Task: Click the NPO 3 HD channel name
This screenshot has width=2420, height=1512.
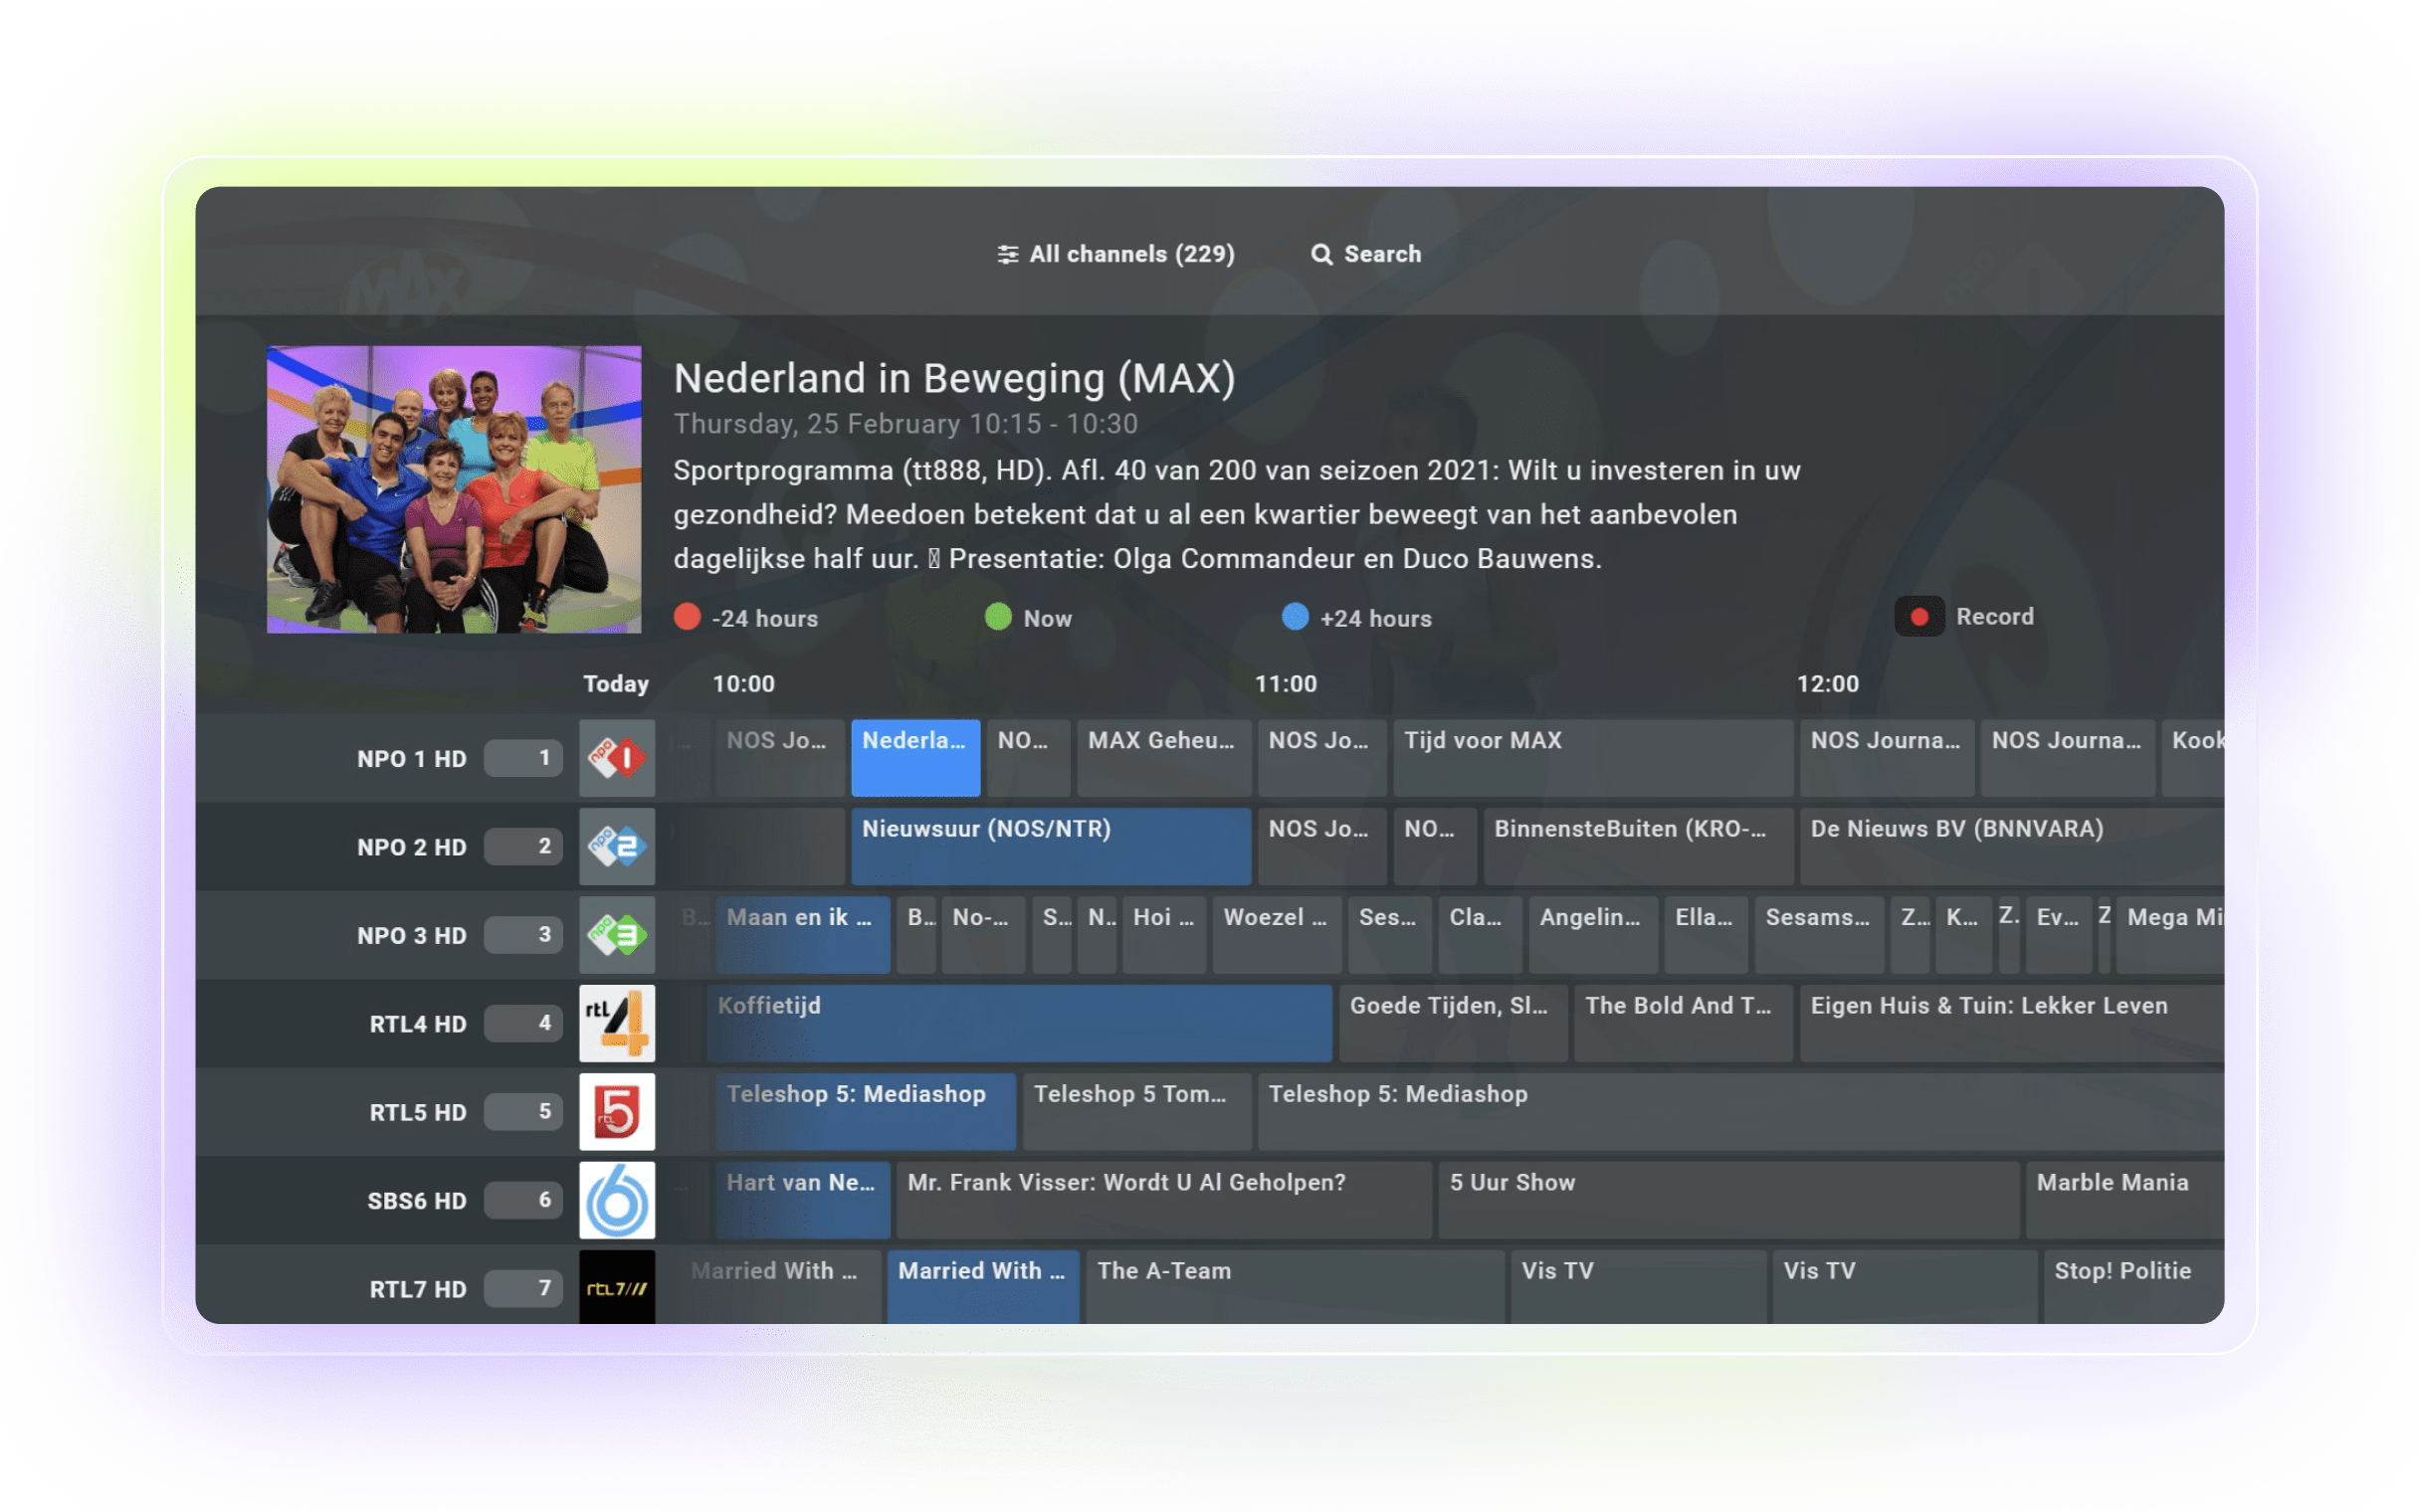Action: click(x=412, y=936)
